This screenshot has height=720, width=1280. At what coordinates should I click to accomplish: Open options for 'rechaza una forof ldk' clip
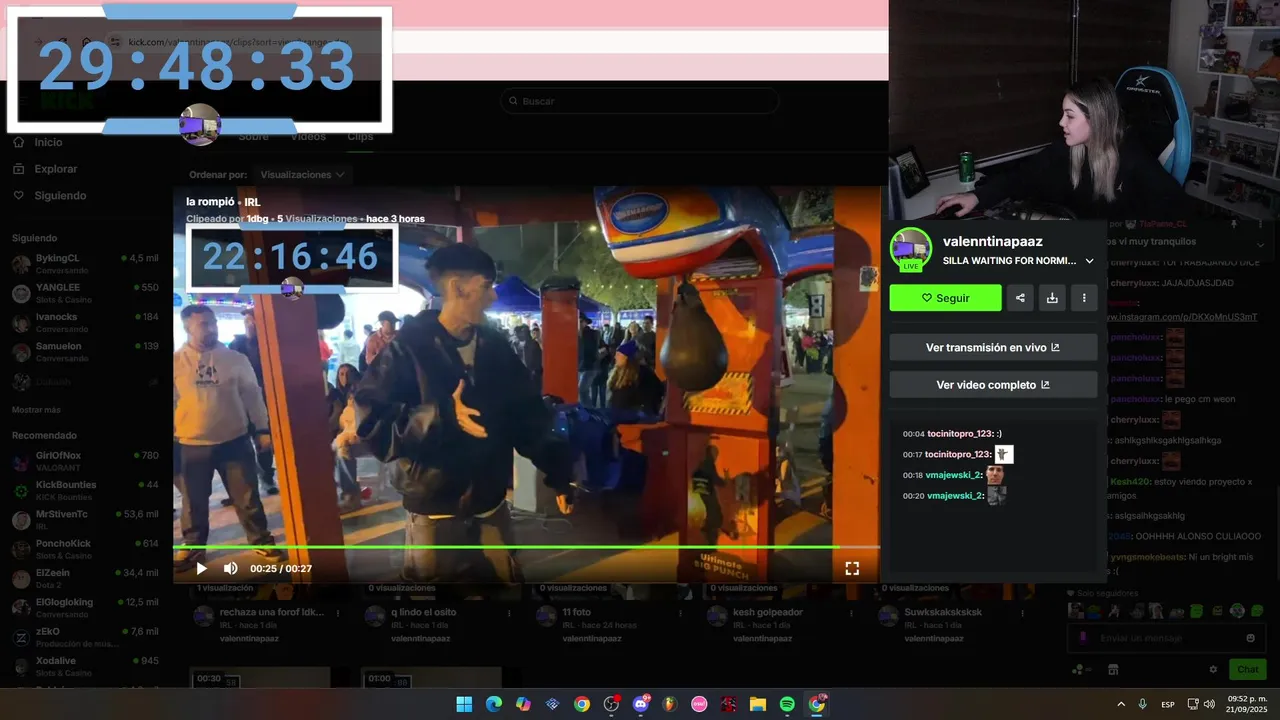(338, 613)
